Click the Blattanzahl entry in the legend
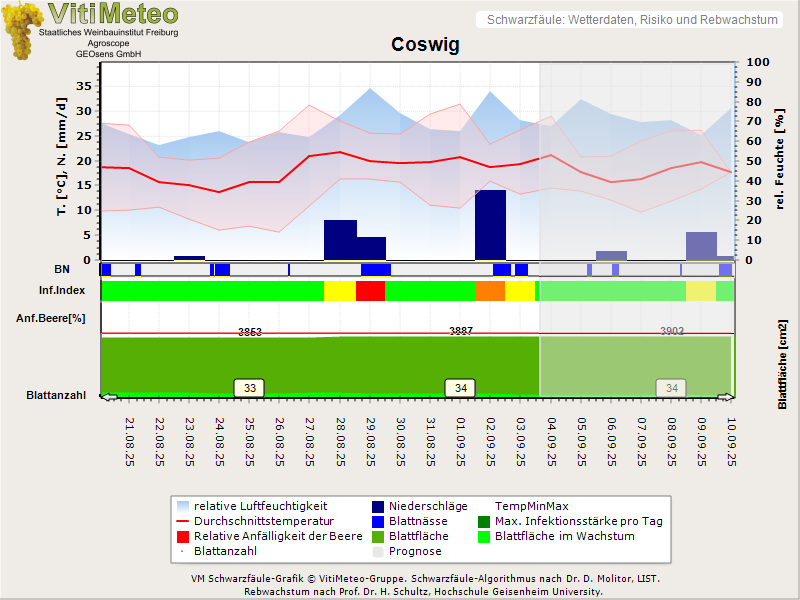Viewport: 800px width, 600px height. (226, 551)
